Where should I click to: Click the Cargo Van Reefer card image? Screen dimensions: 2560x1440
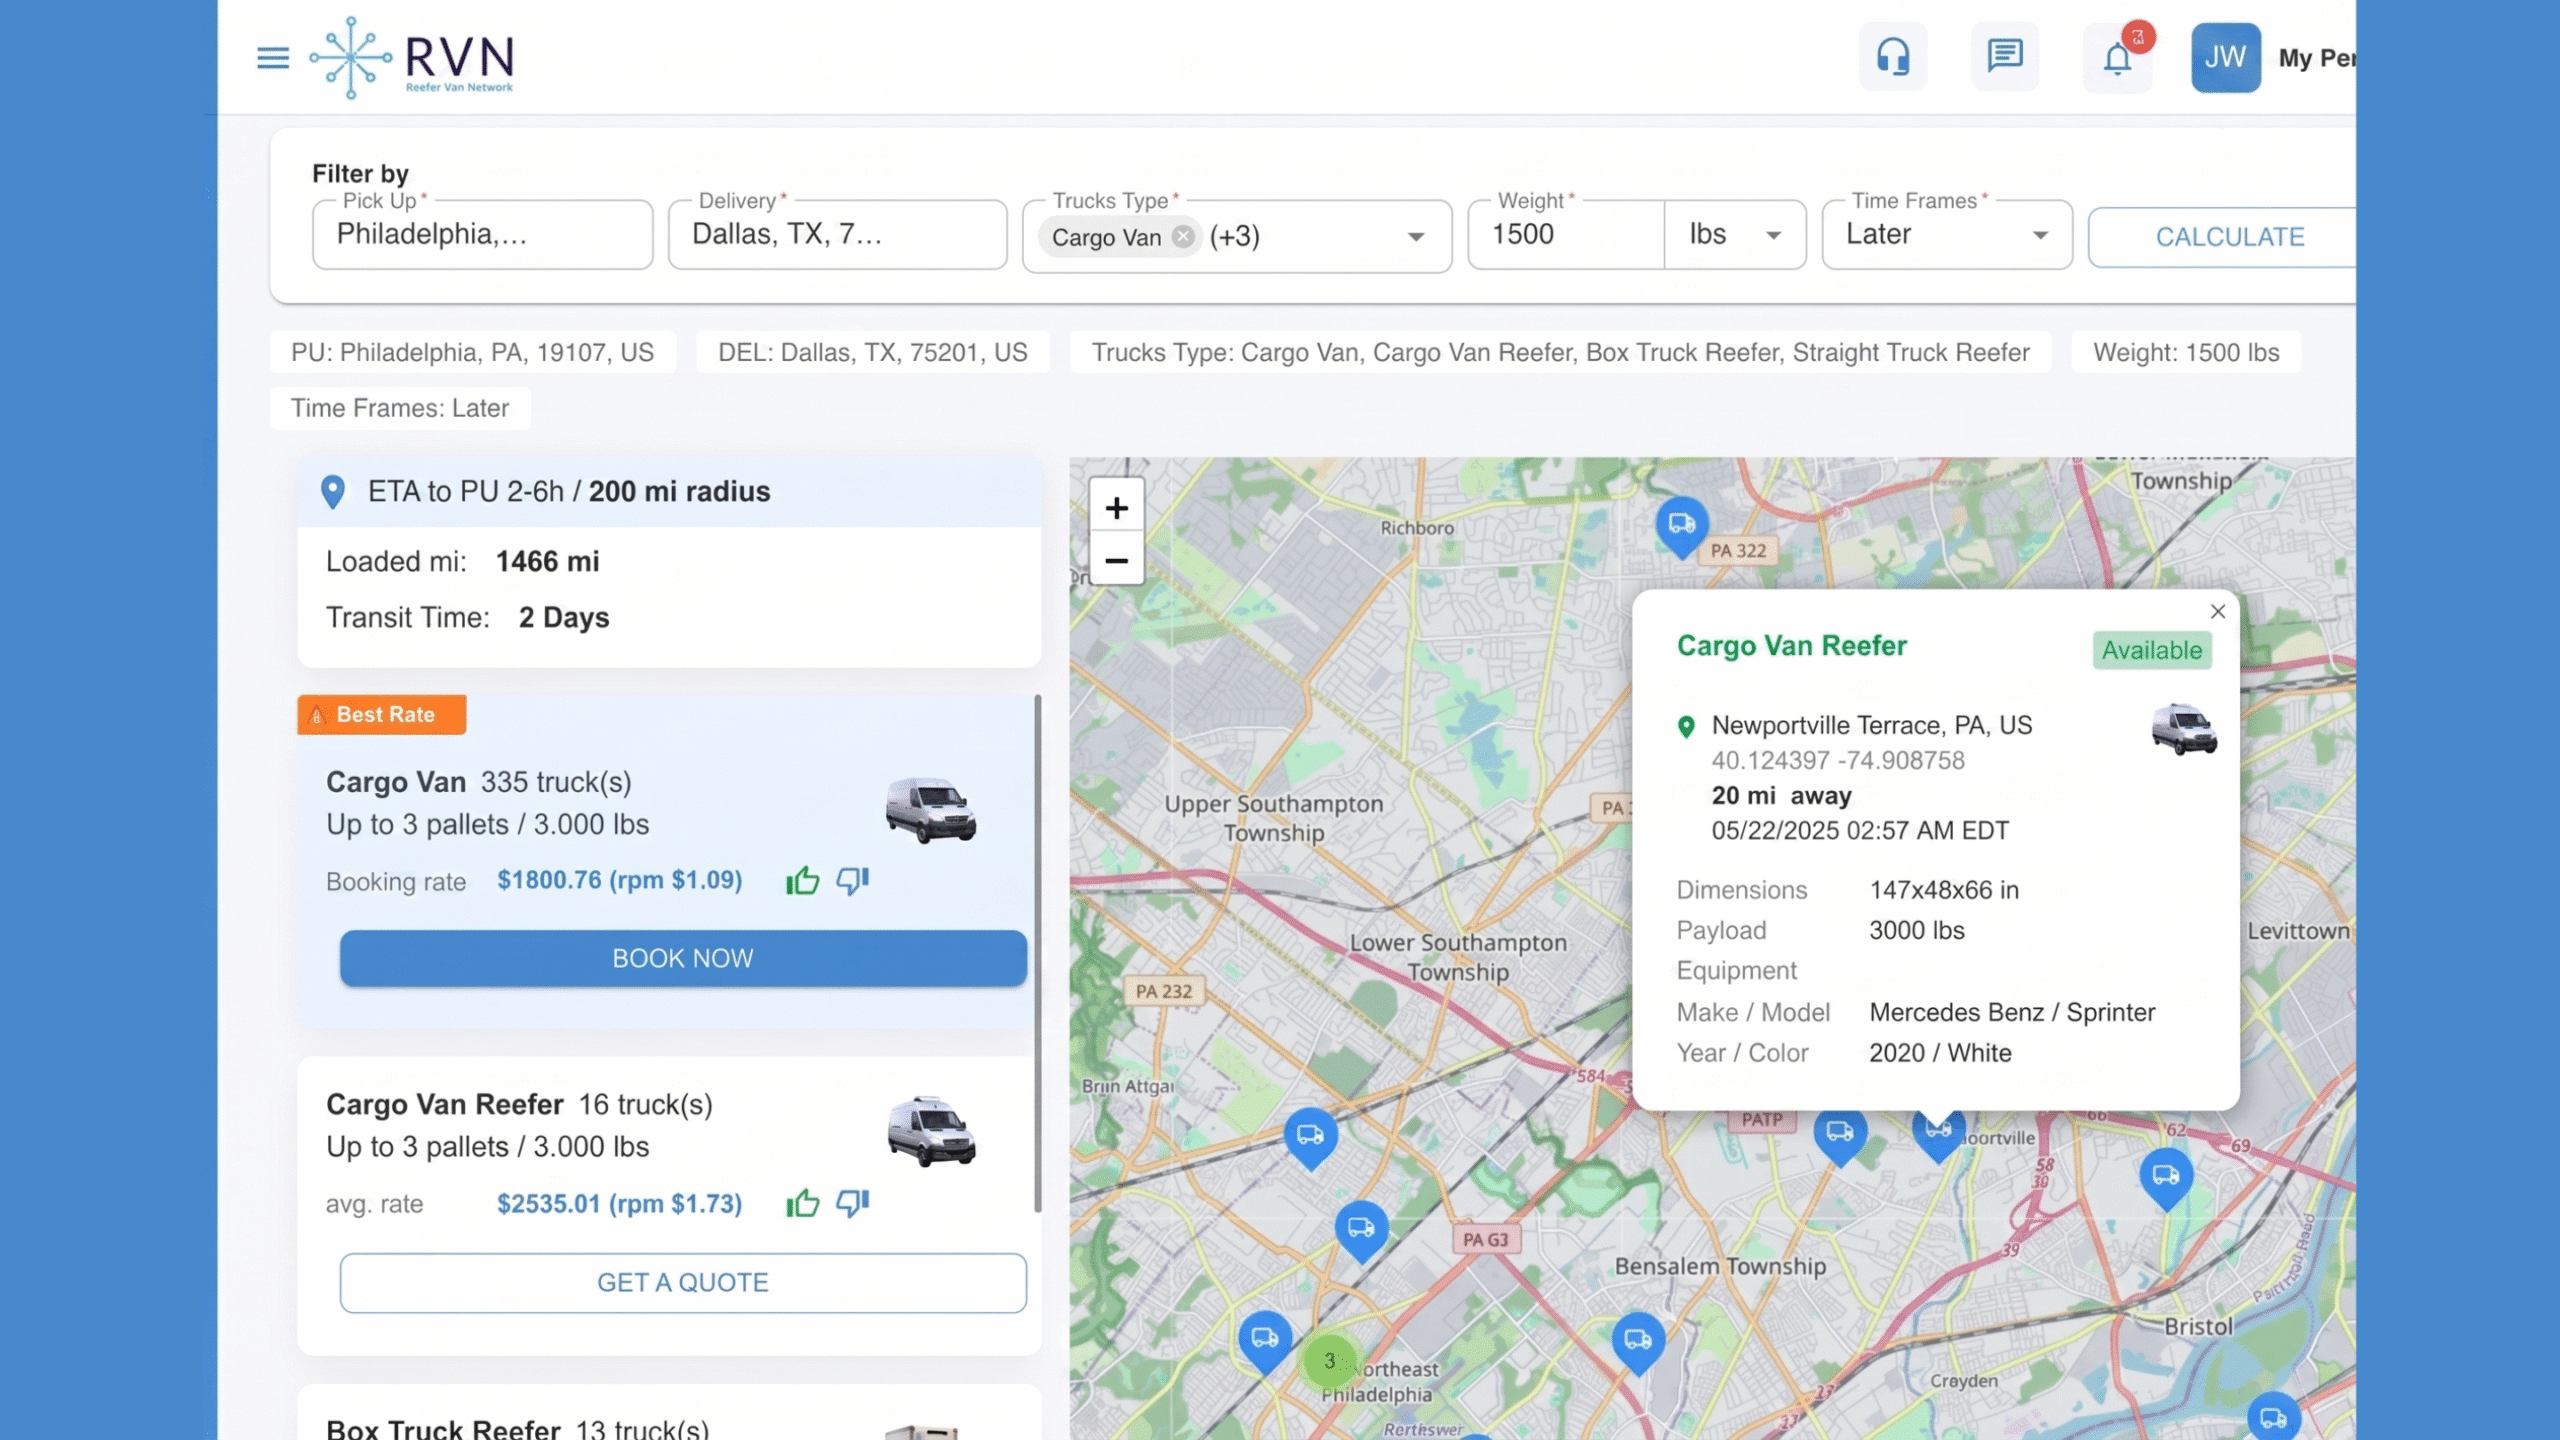[931, 1132]
